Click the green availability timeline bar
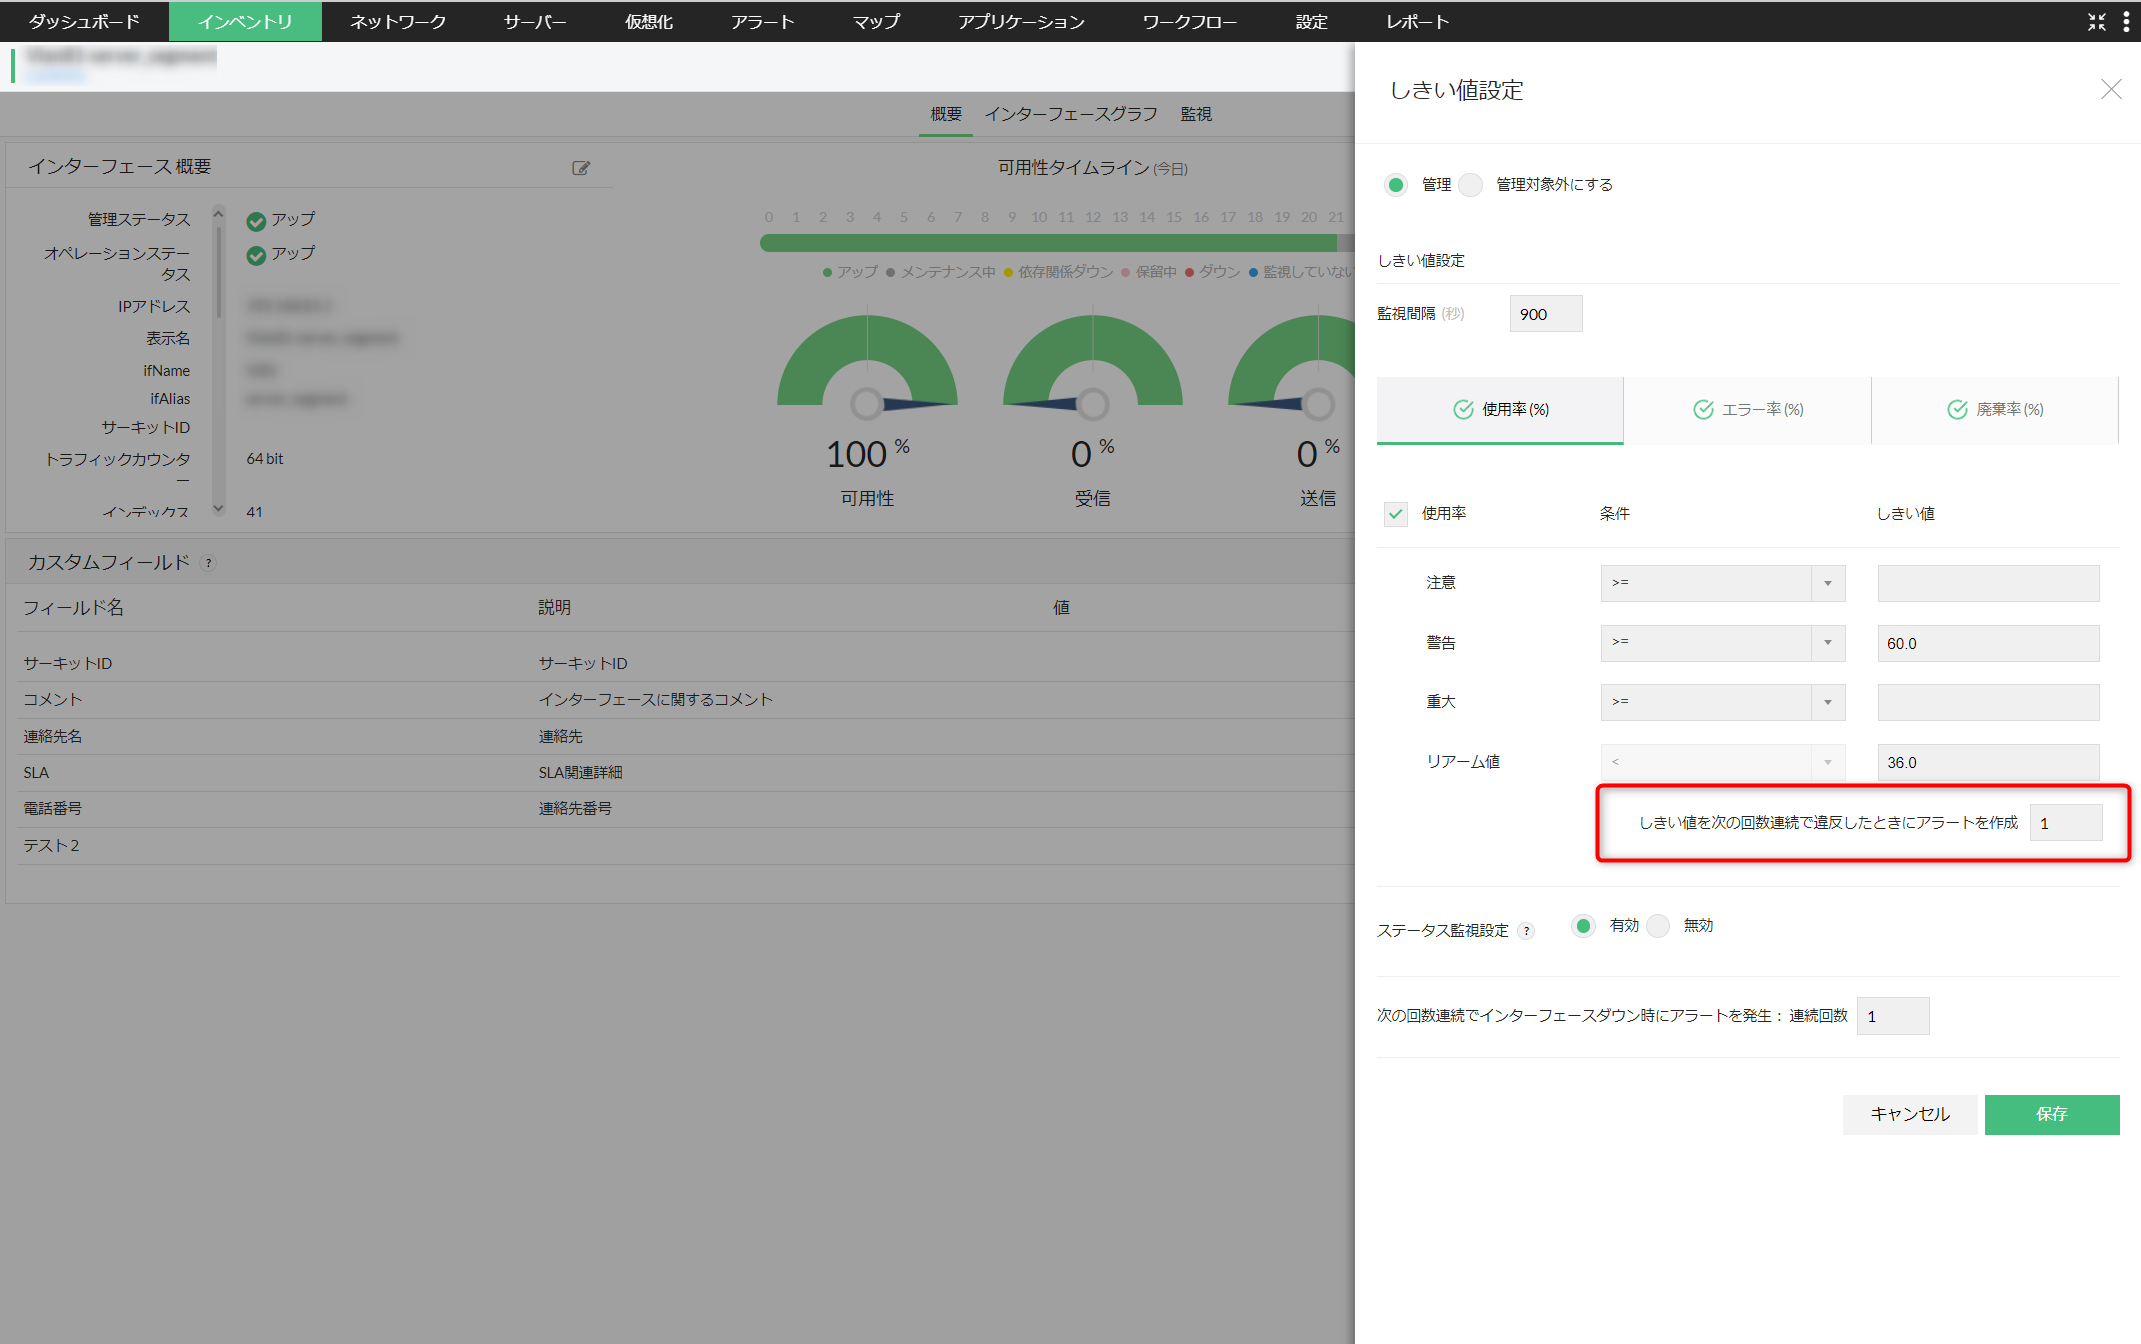Image resolution: width=2141 pixels, height=1344 pixels. 1048,243
